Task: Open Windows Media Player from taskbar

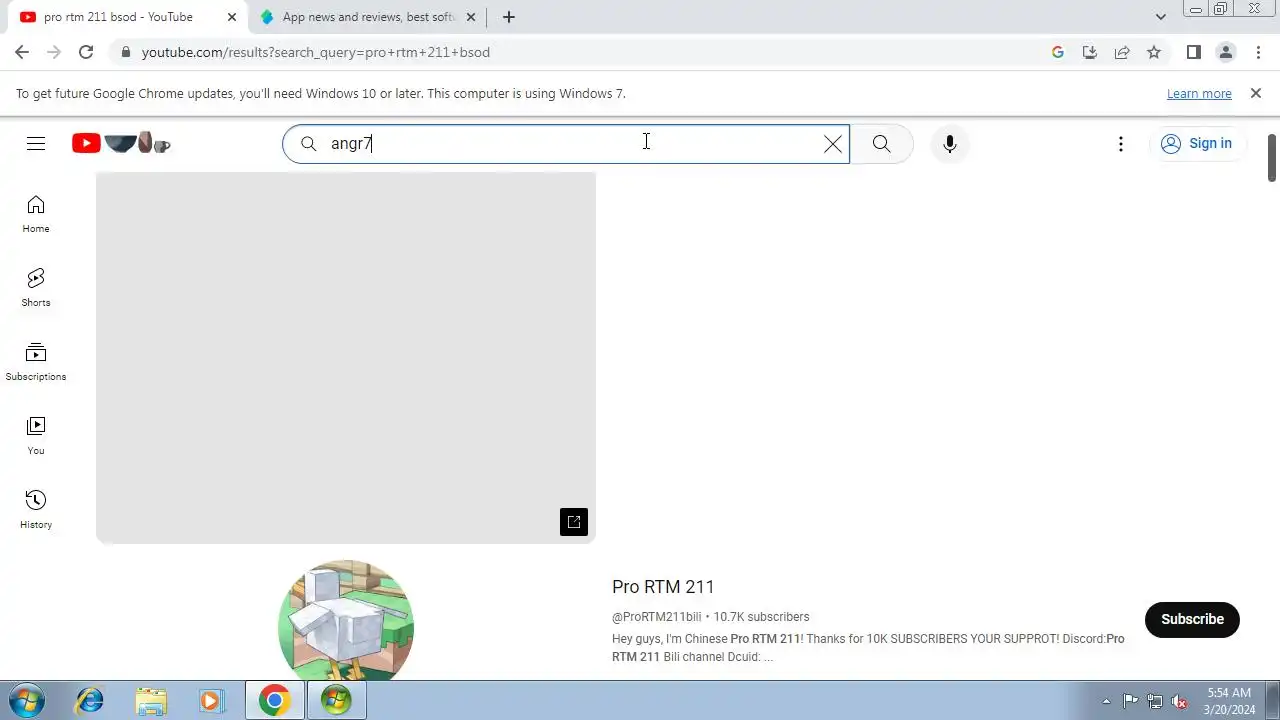Action: [x=211, y=701]
